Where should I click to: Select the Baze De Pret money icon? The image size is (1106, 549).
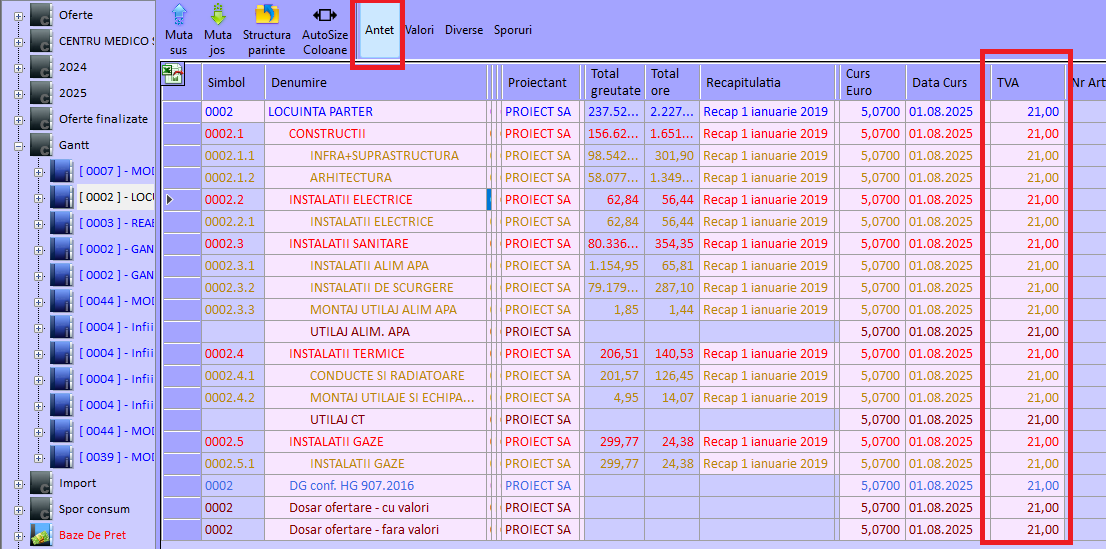(x=41, y=535)
